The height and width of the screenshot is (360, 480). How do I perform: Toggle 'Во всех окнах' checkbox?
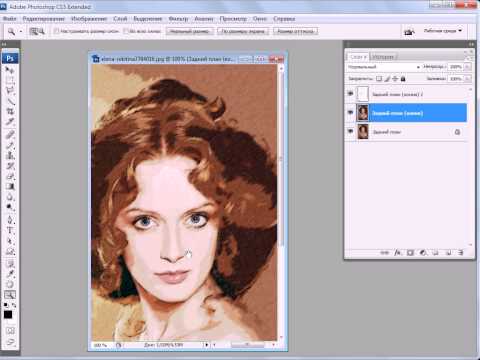(x=126, y=31)
